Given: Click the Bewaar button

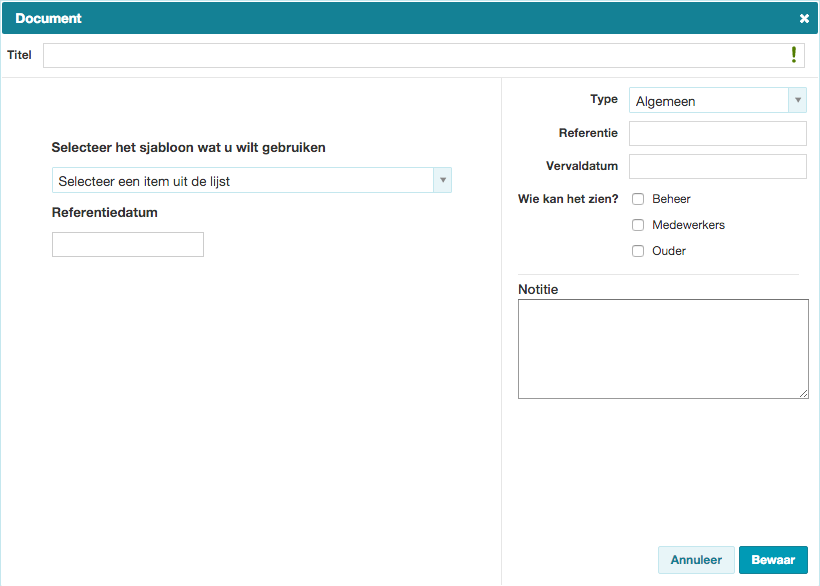Looking at the screenshot, I should click(x=773, y=560).
